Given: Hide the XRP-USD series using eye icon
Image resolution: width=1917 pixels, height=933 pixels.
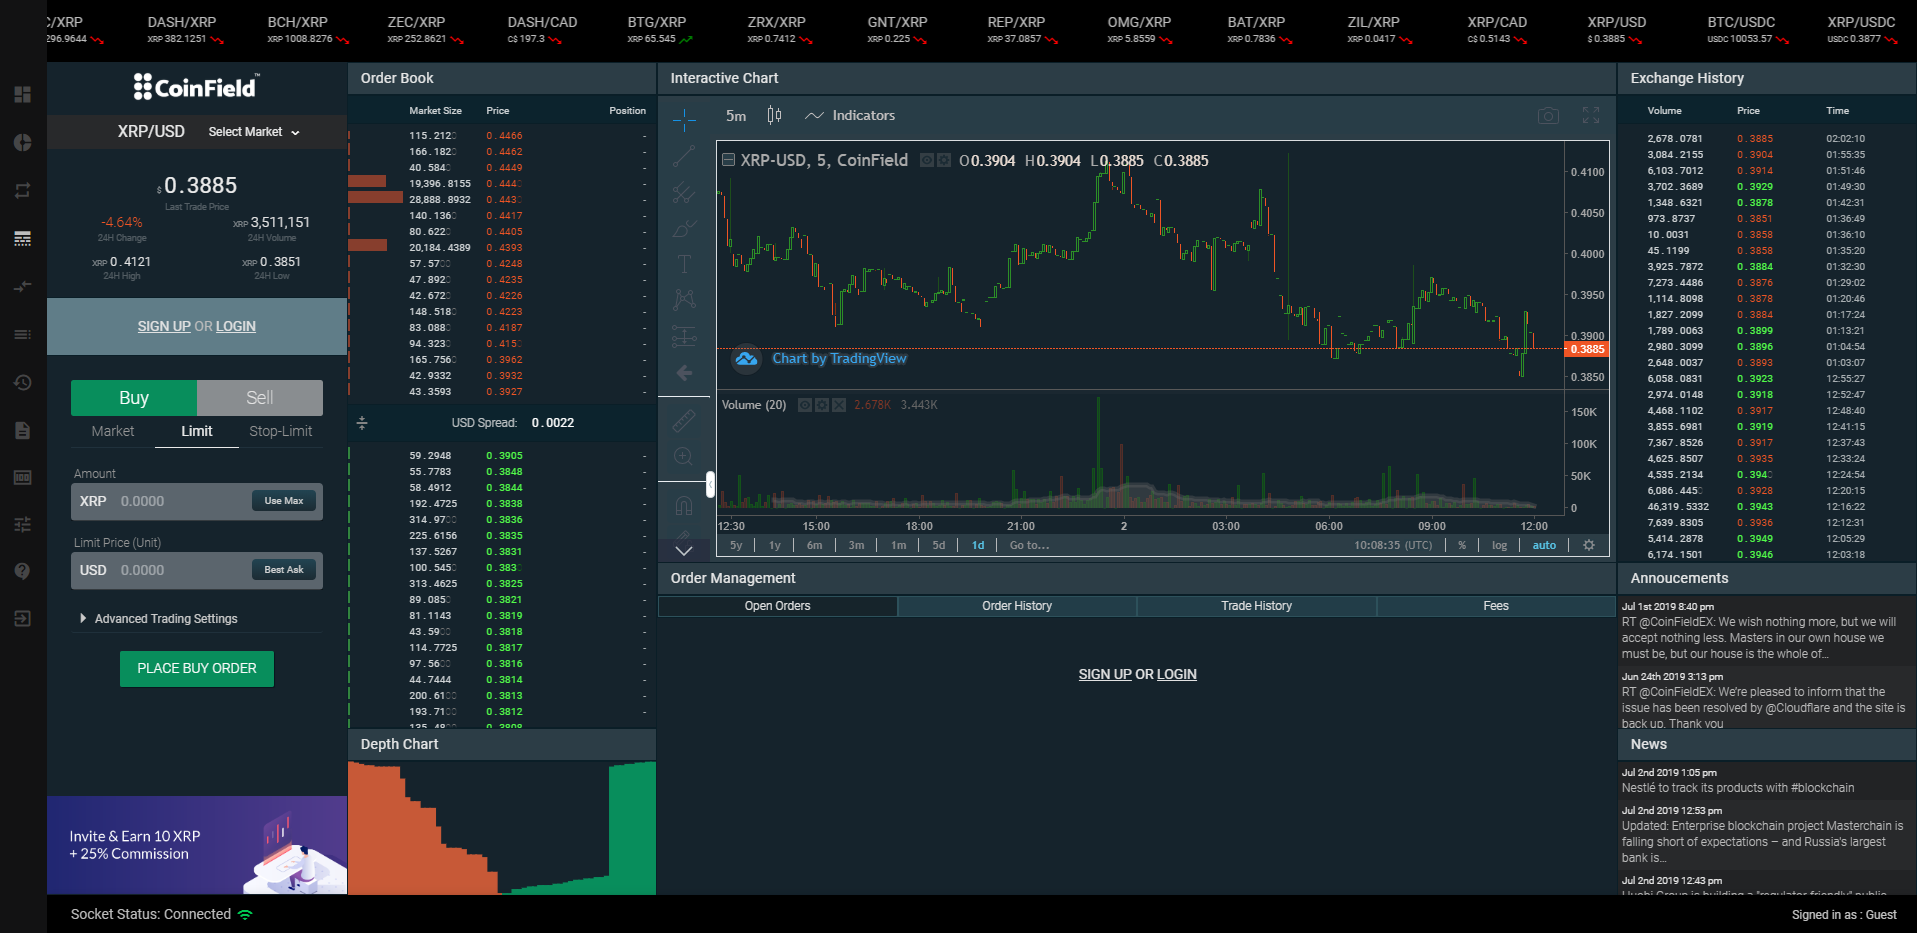Looking at the screenshot, I should (926, 160).
